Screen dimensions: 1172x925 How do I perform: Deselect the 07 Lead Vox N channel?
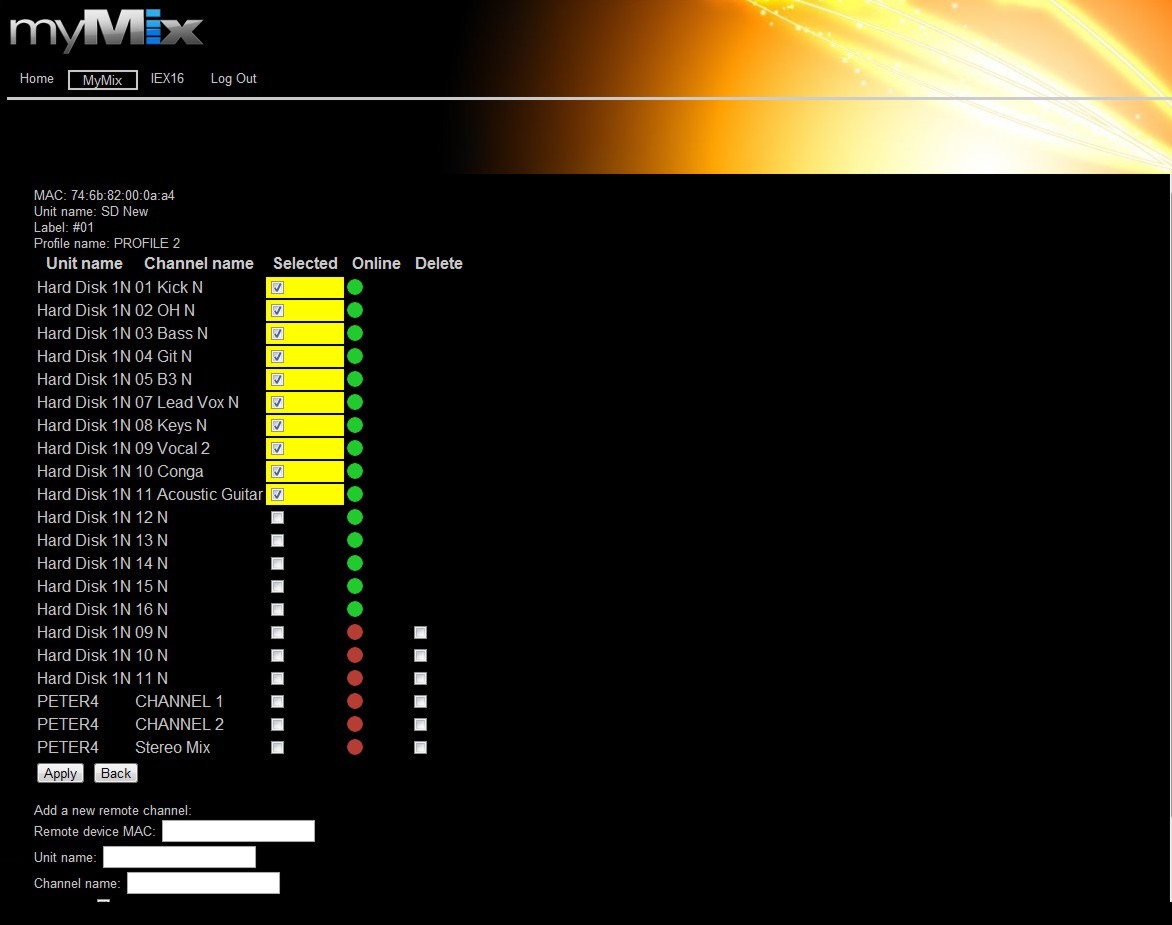coord(278,402)
